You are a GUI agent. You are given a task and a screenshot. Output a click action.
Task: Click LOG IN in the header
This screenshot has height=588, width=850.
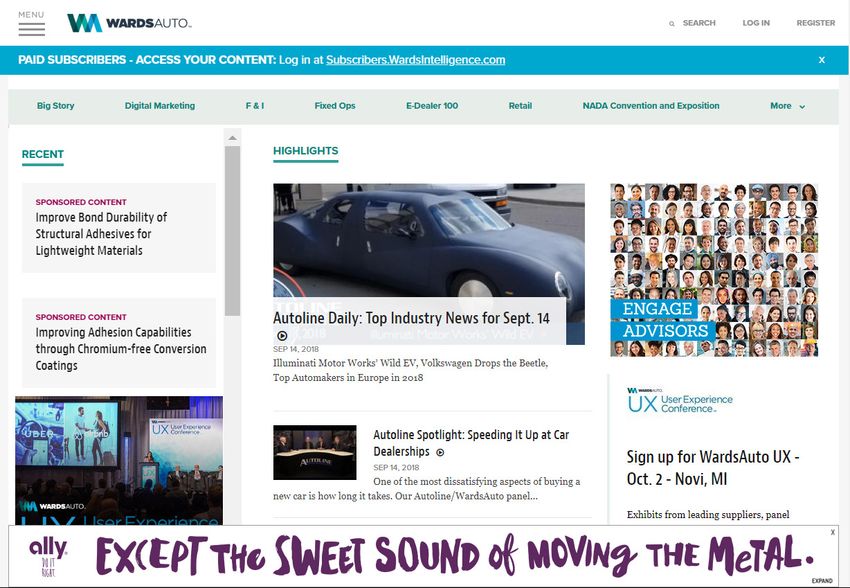point(756,23)
